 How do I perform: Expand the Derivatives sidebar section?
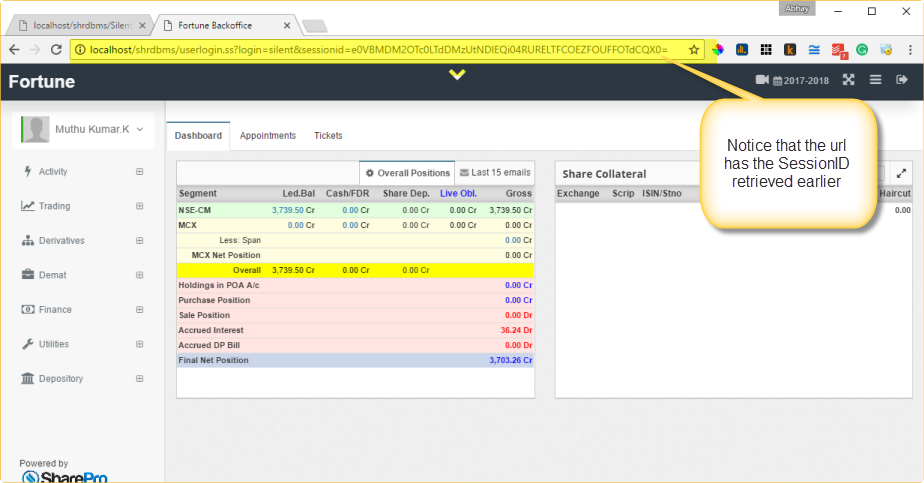pos(139,241)
